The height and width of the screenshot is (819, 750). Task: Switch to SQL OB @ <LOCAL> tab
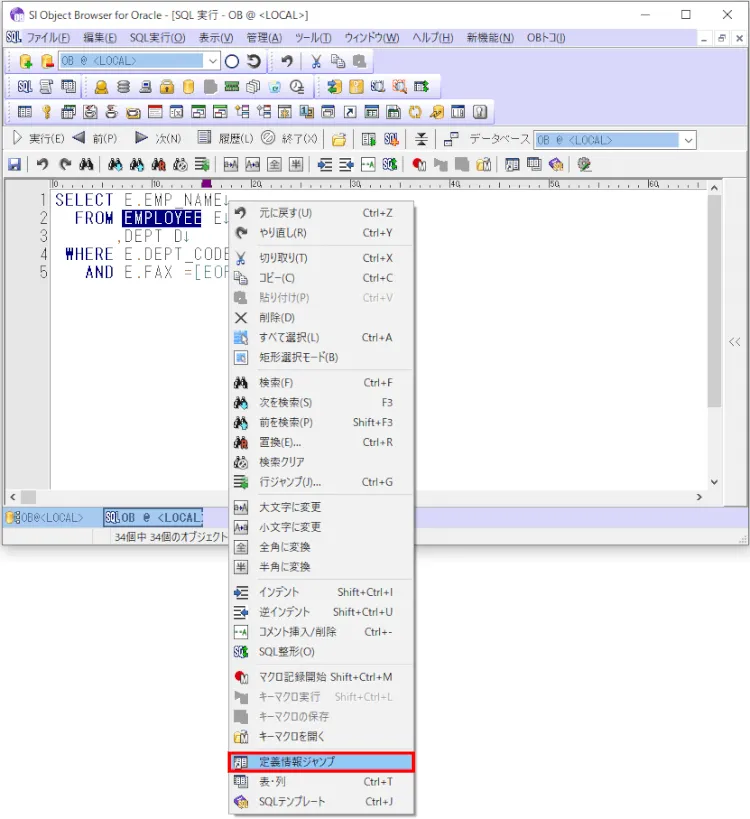pos(153,518)
